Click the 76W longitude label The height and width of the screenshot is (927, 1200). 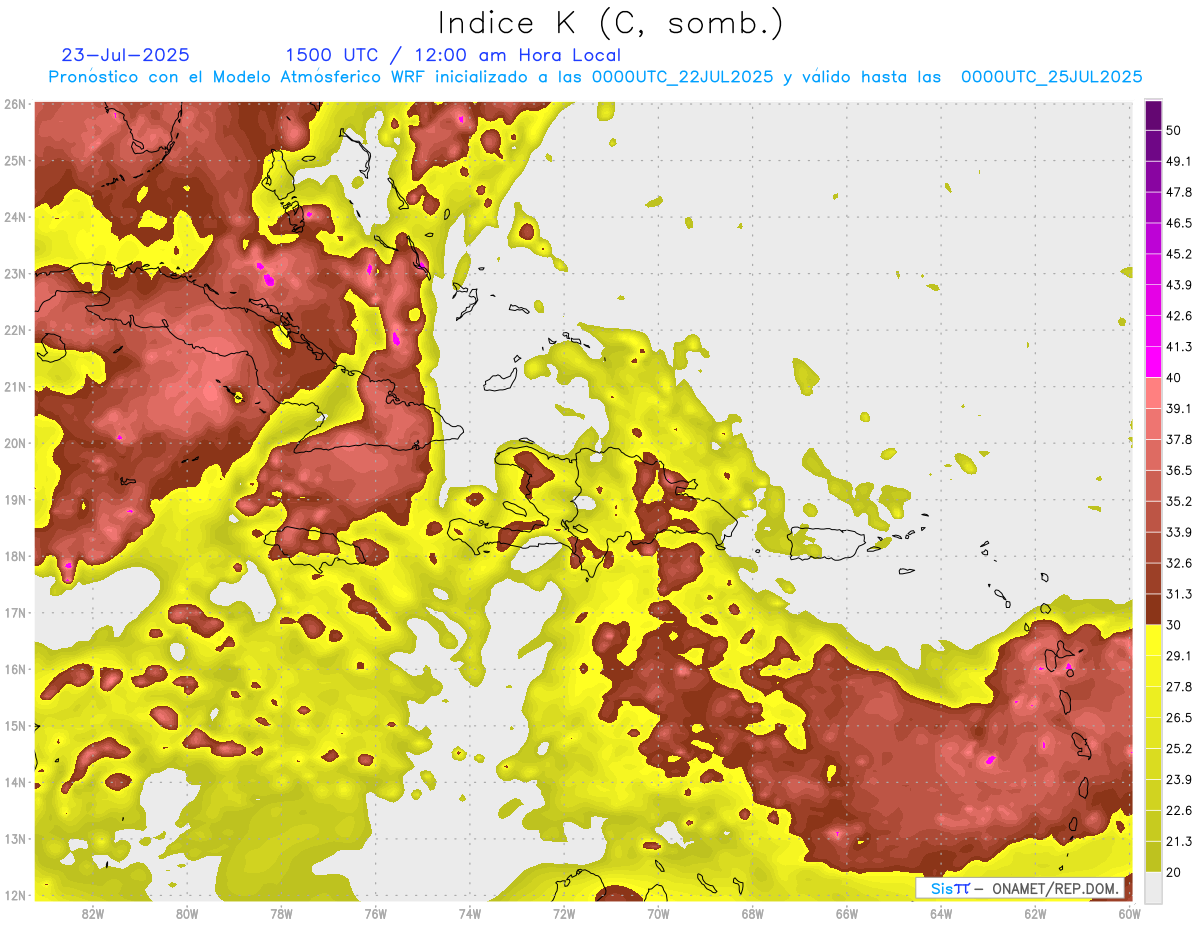pos(375,913)
